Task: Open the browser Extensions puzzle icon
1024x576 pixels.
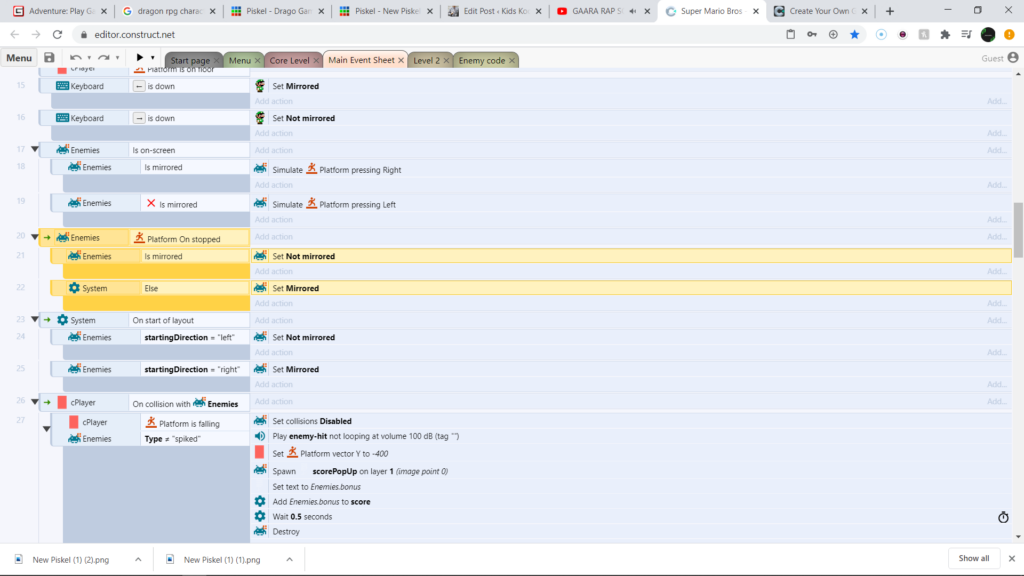Action: point(945,35)
